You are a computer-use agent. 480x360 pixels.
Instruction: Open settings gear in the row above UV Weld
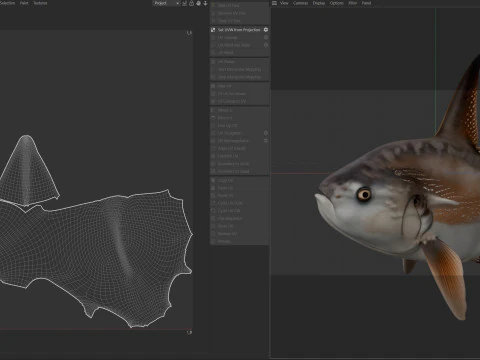[x=266, y=45]
